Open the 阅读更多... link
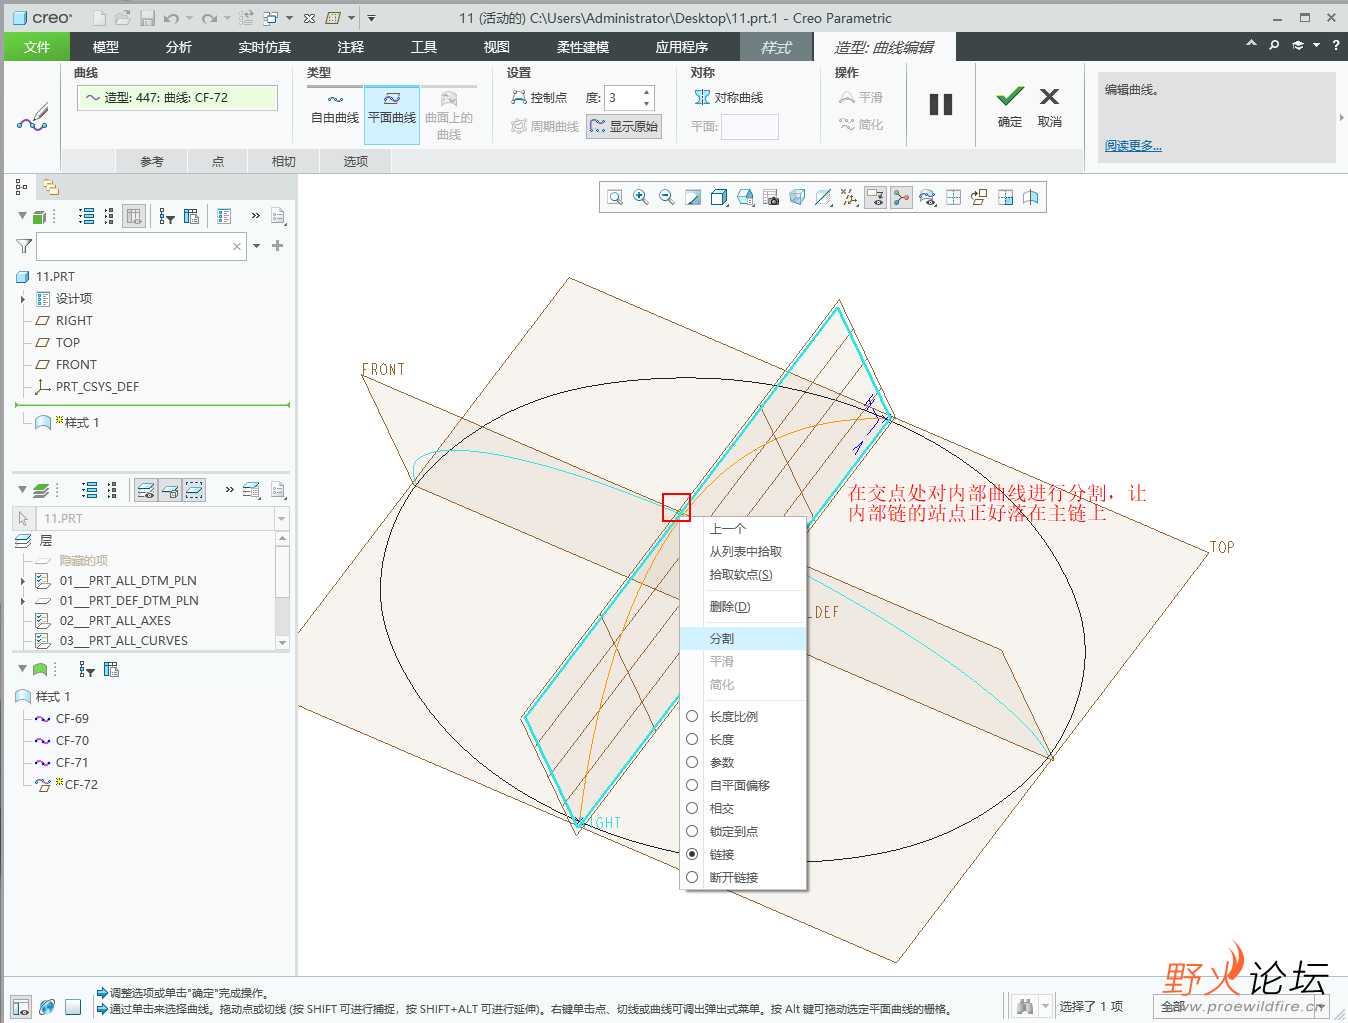Image resolution: width=1348 pixels, height=1023 pixels. pos(1133,146)
